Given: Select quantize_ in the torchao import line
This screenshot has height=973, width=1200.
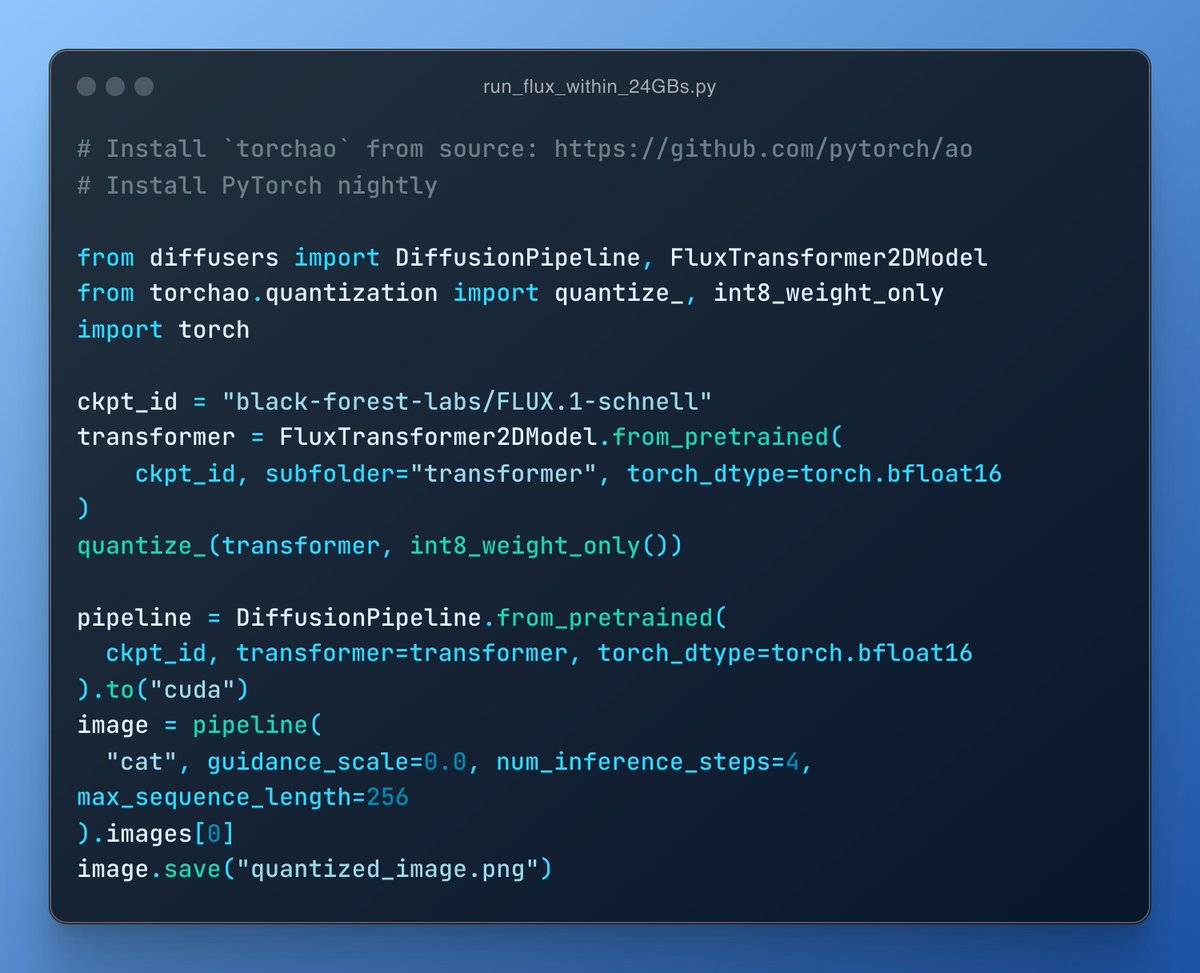Looking at the screenshot, I should click(619, 294).
